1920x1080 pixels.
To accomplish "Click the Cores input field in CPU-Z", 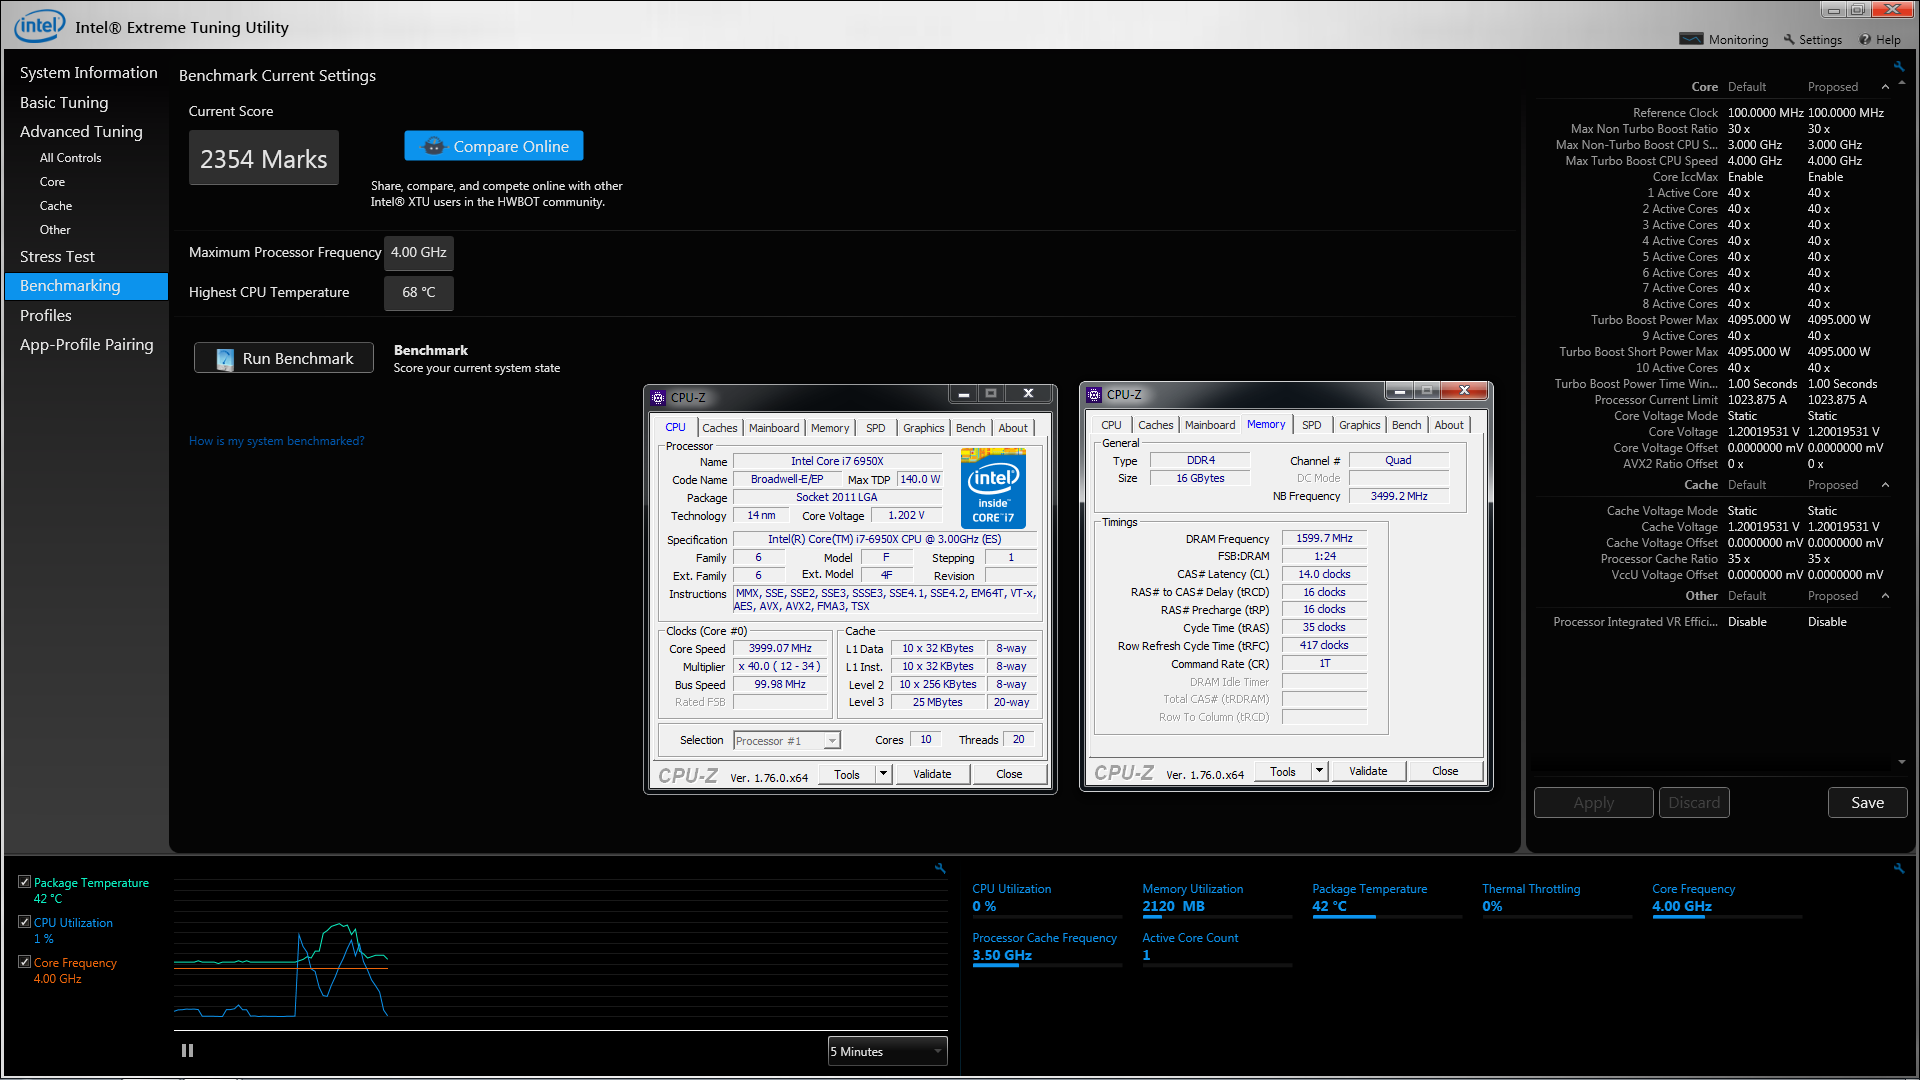I will tap(925, 739).
